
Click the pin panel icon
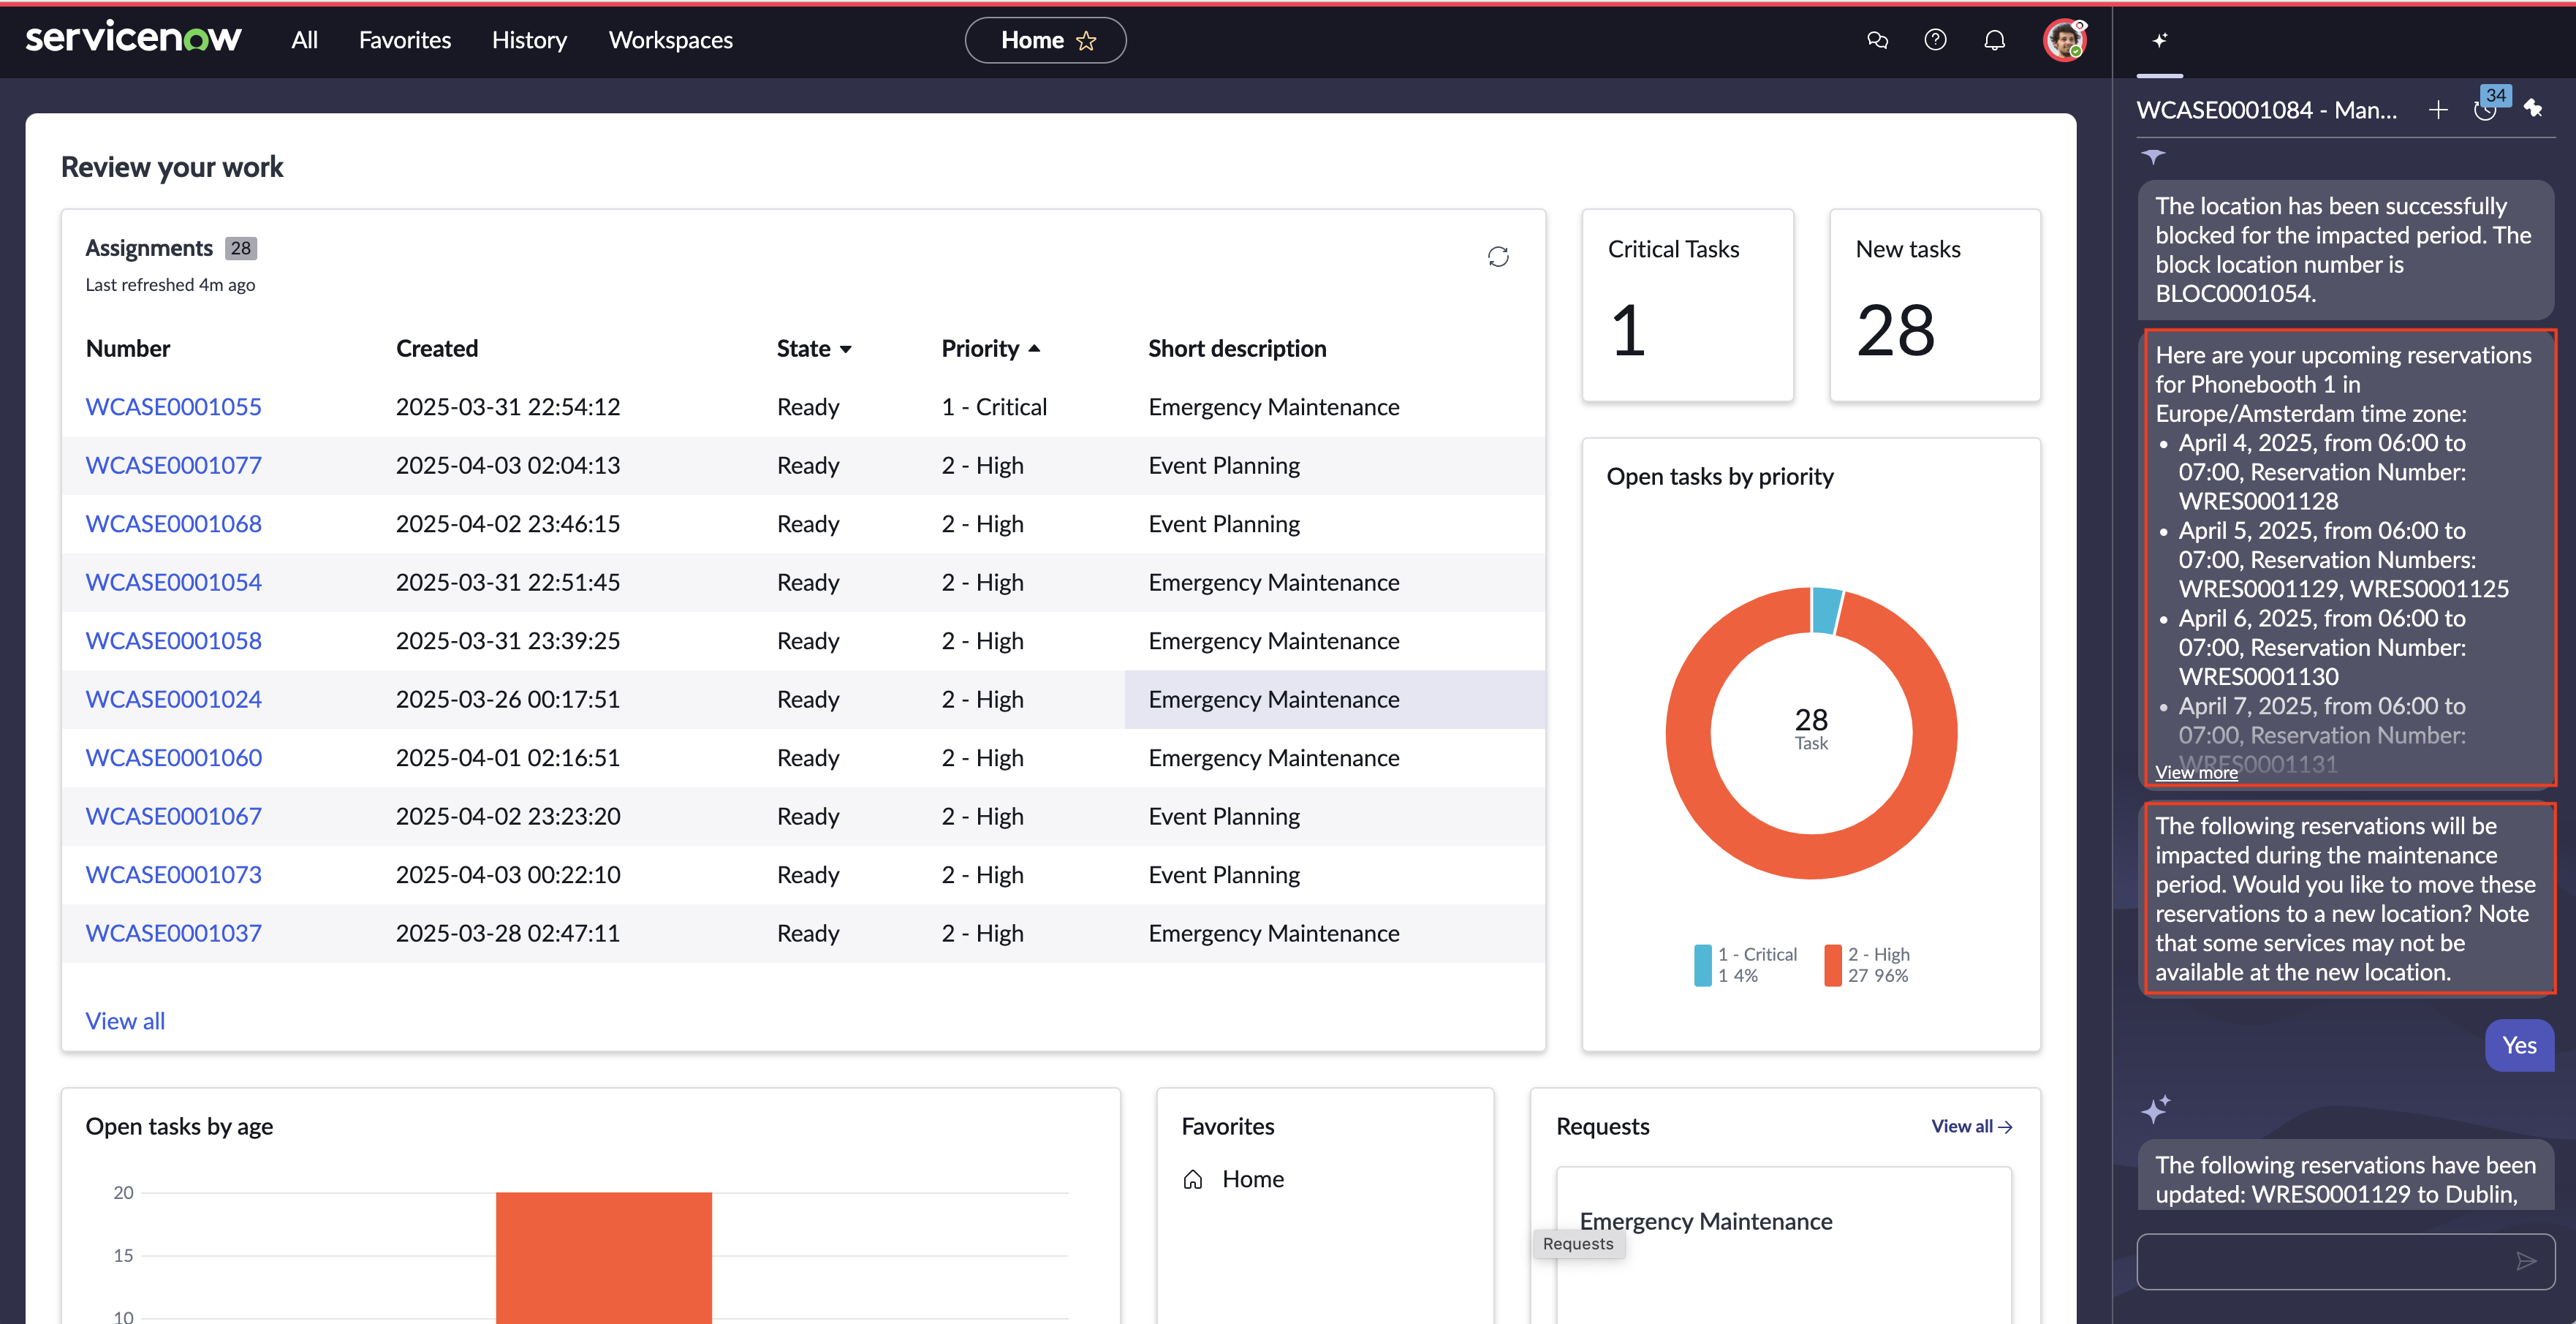[2533, 108]
